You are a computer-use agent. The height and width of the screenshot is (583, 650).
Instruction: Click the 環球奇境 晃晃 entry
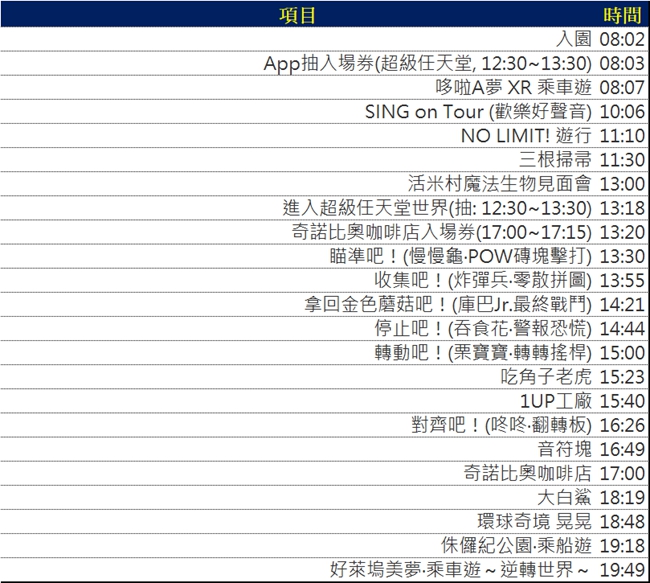coord(534,521)
